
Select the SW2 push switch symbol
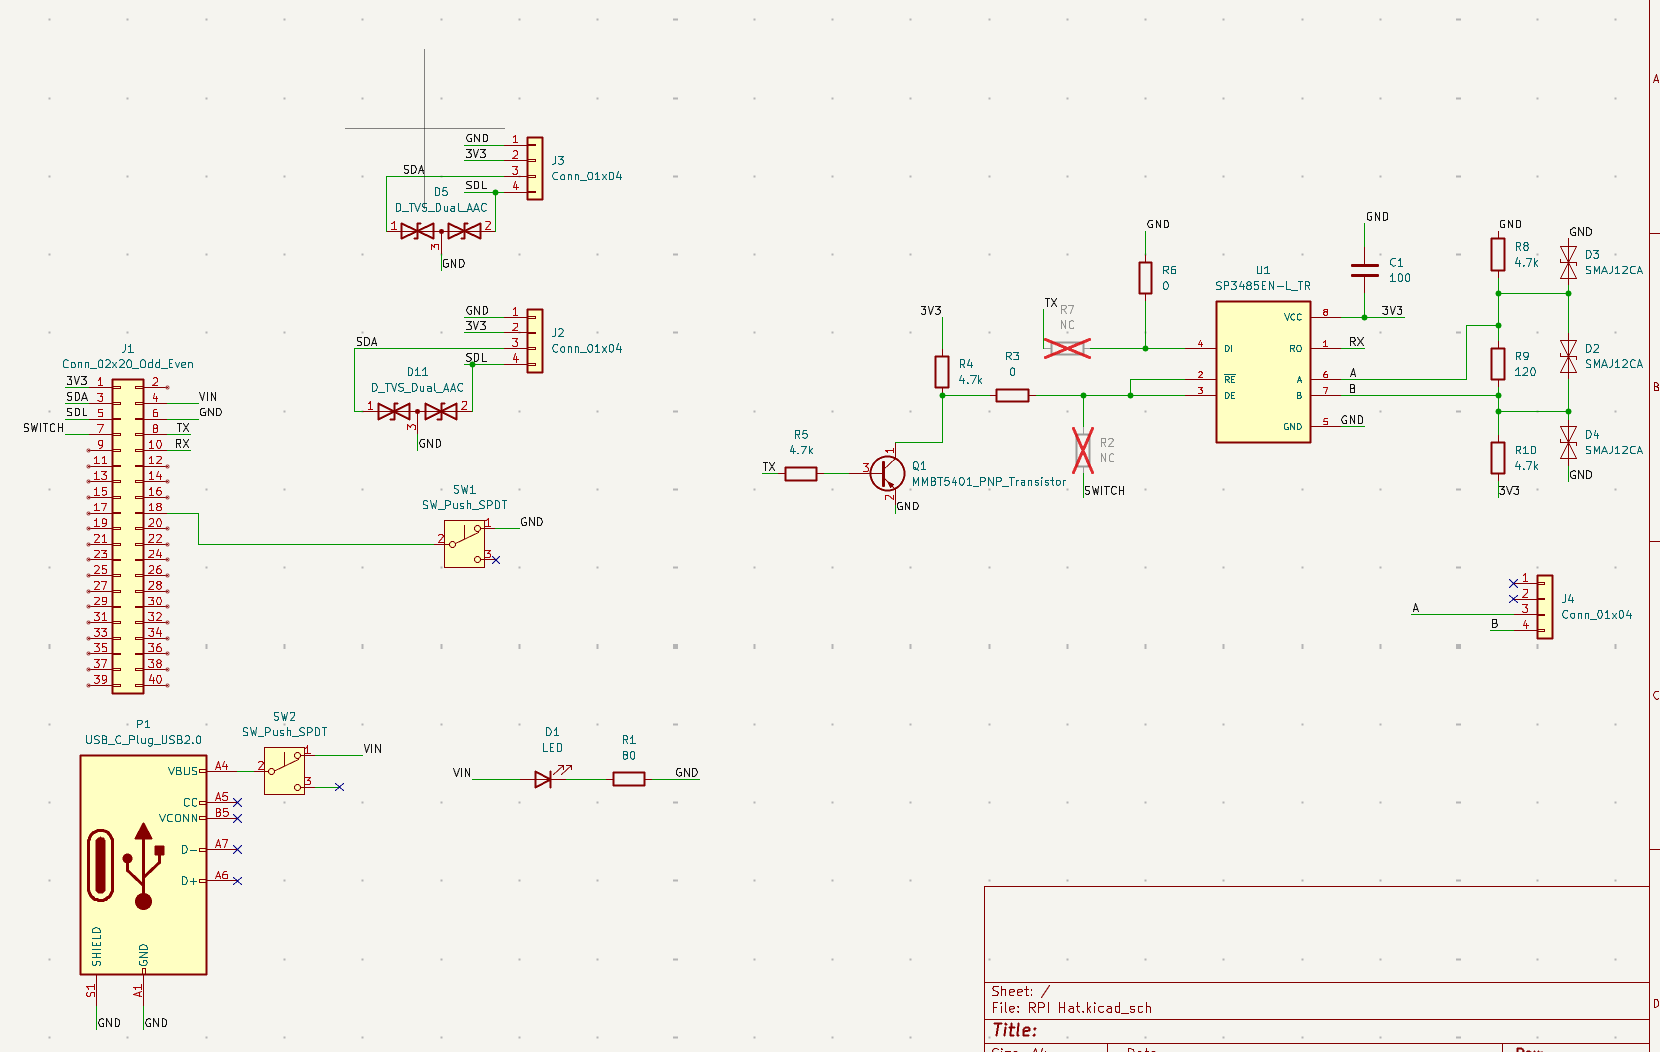(x=285, y=771)
